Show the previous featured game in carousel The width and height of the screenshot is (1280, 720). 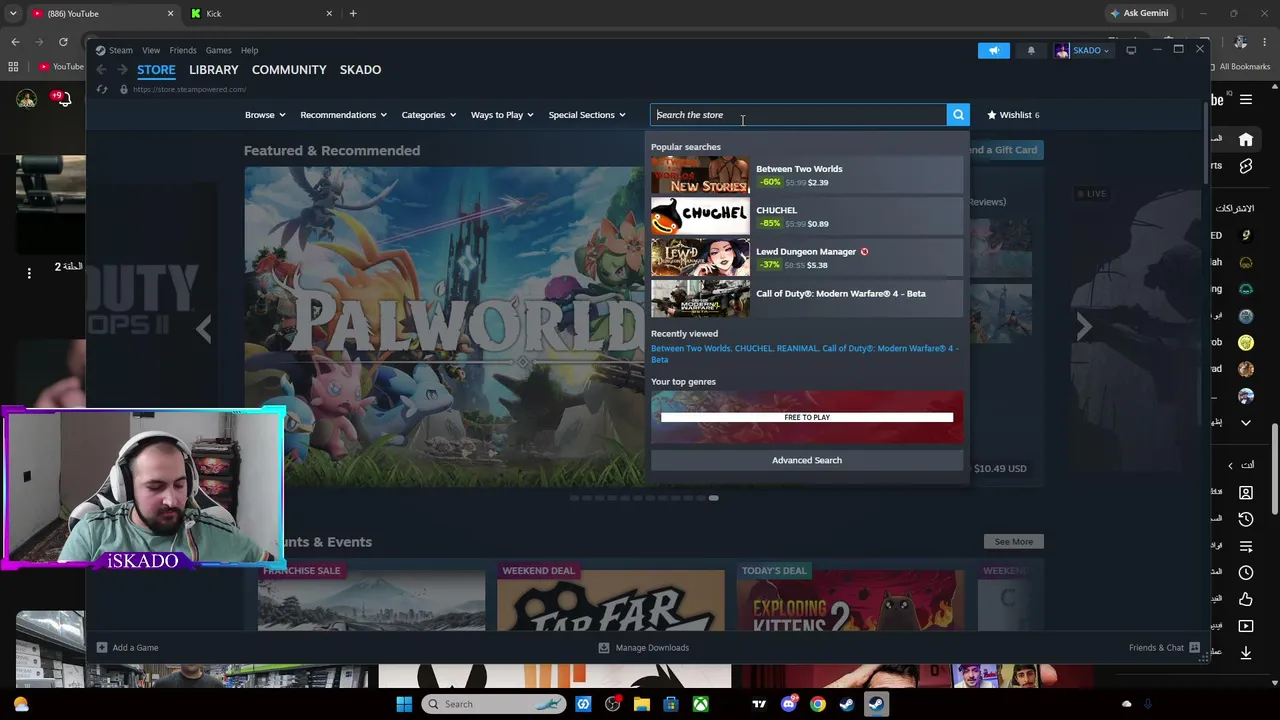tap(204, 327)
